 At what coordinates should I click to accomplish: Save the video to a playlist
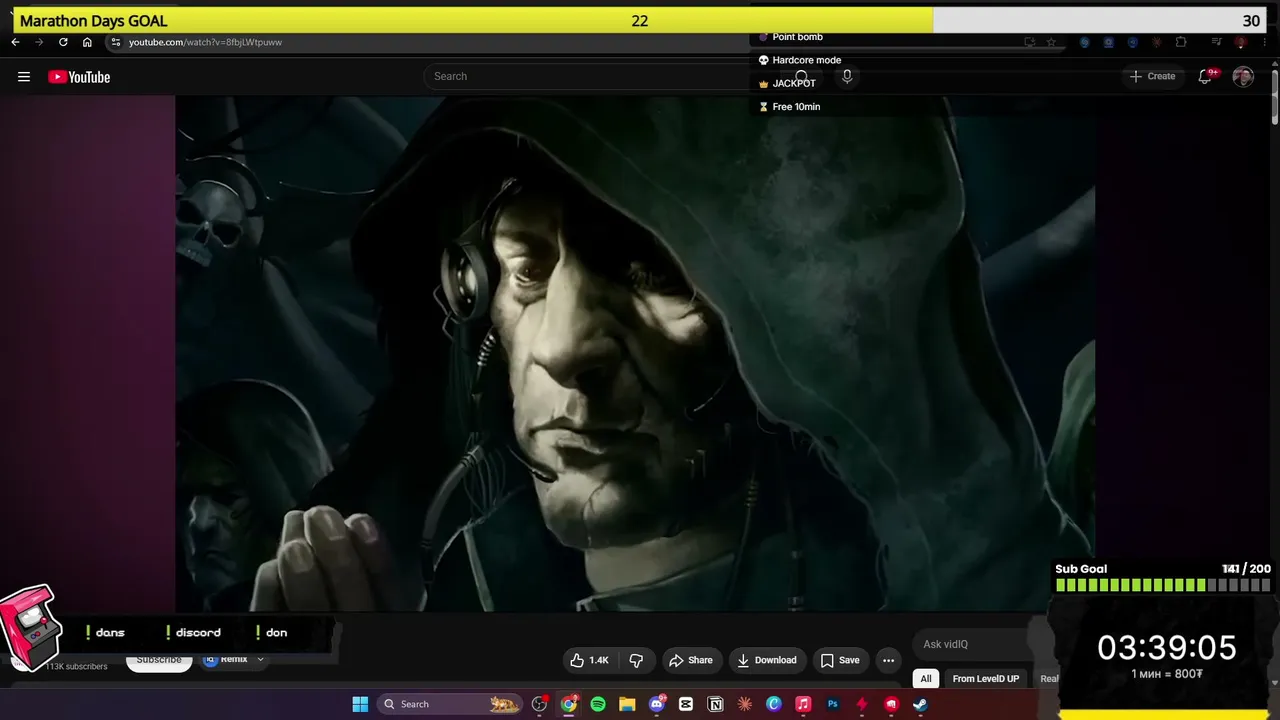(x=840, y=660)
